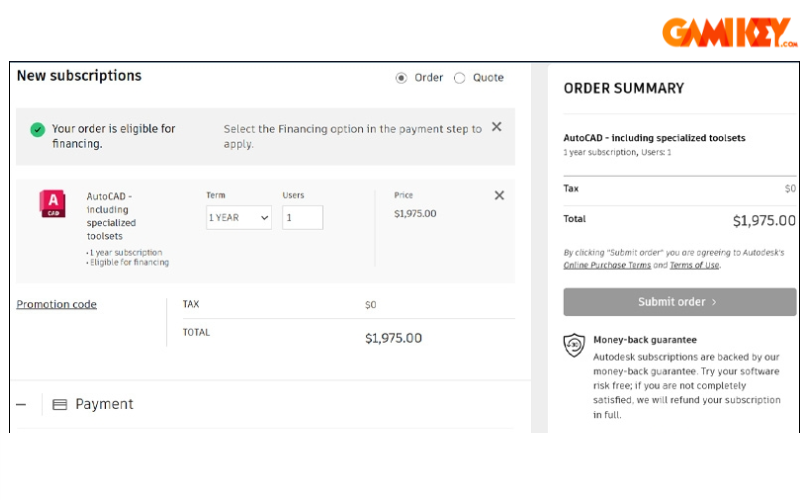Dismiss the financing eligibility banner
800x500 pixels.
point(496,127)
